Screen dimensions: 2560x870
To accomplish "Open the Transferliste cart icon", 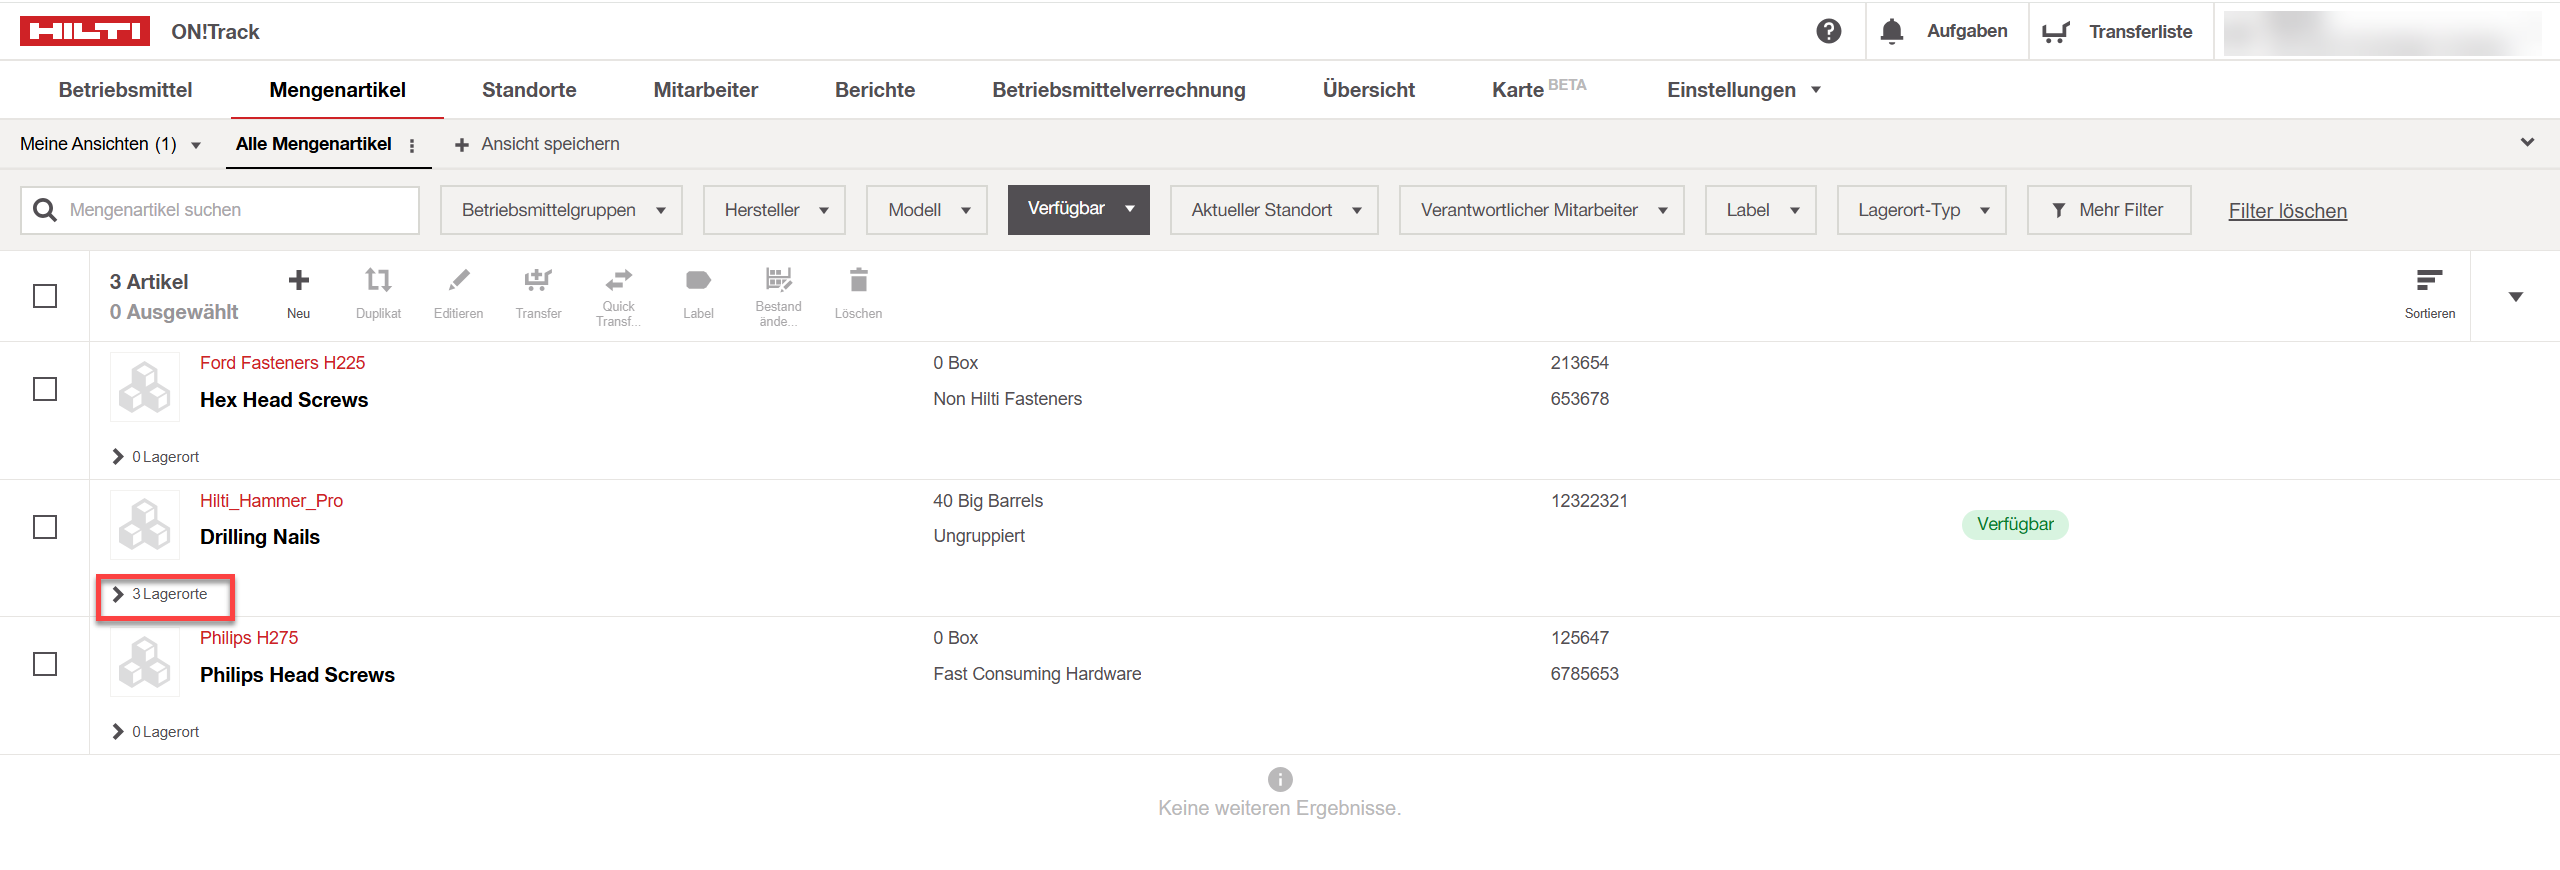I will point(2055,32).
